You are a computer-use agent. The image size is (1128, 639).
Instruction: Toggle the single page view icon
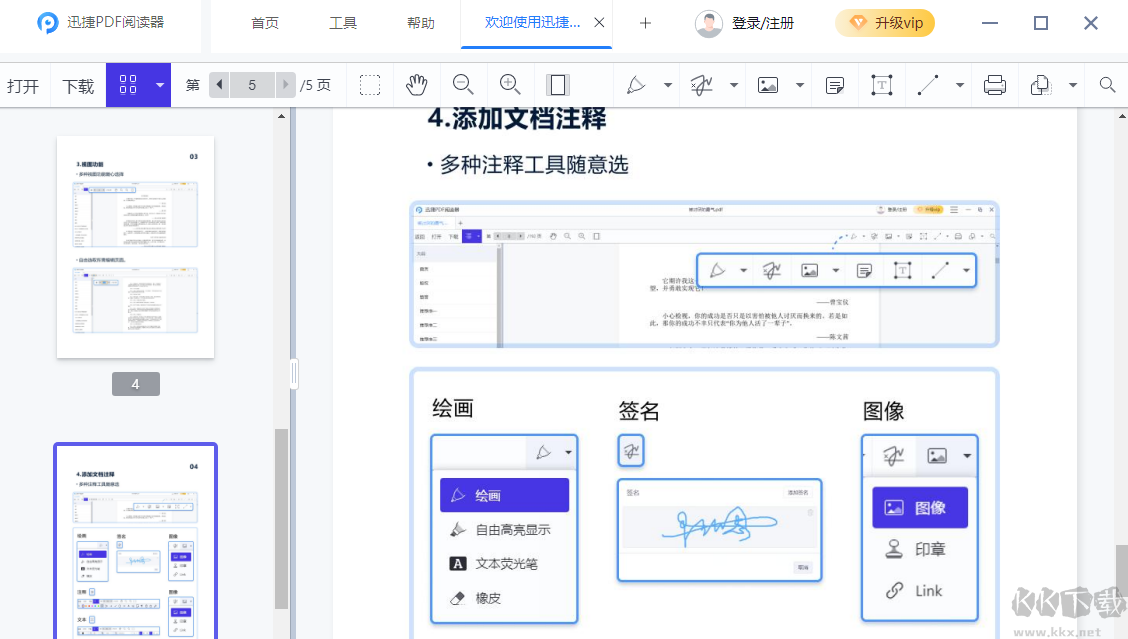(x=557, y=85)
